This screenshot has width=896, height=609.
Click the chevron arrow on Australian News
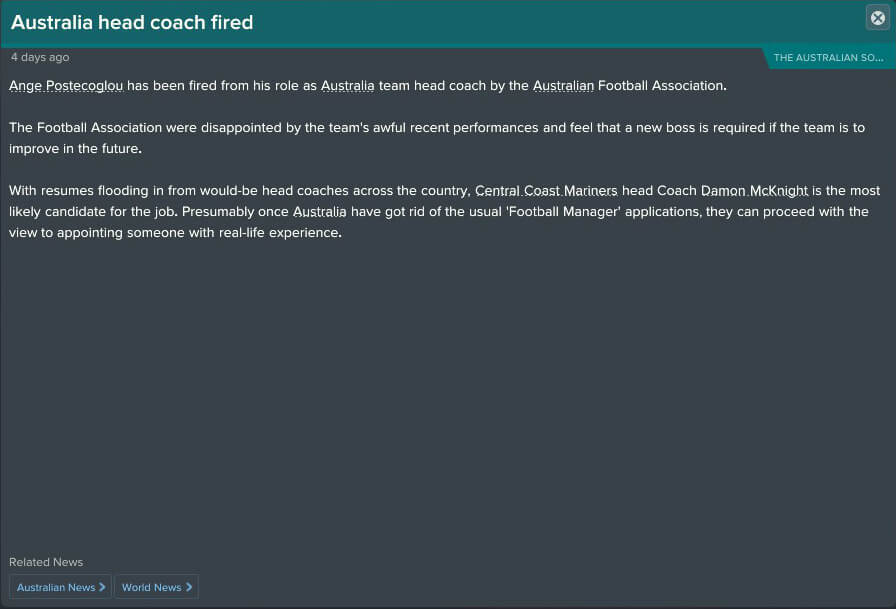point(102,587)
